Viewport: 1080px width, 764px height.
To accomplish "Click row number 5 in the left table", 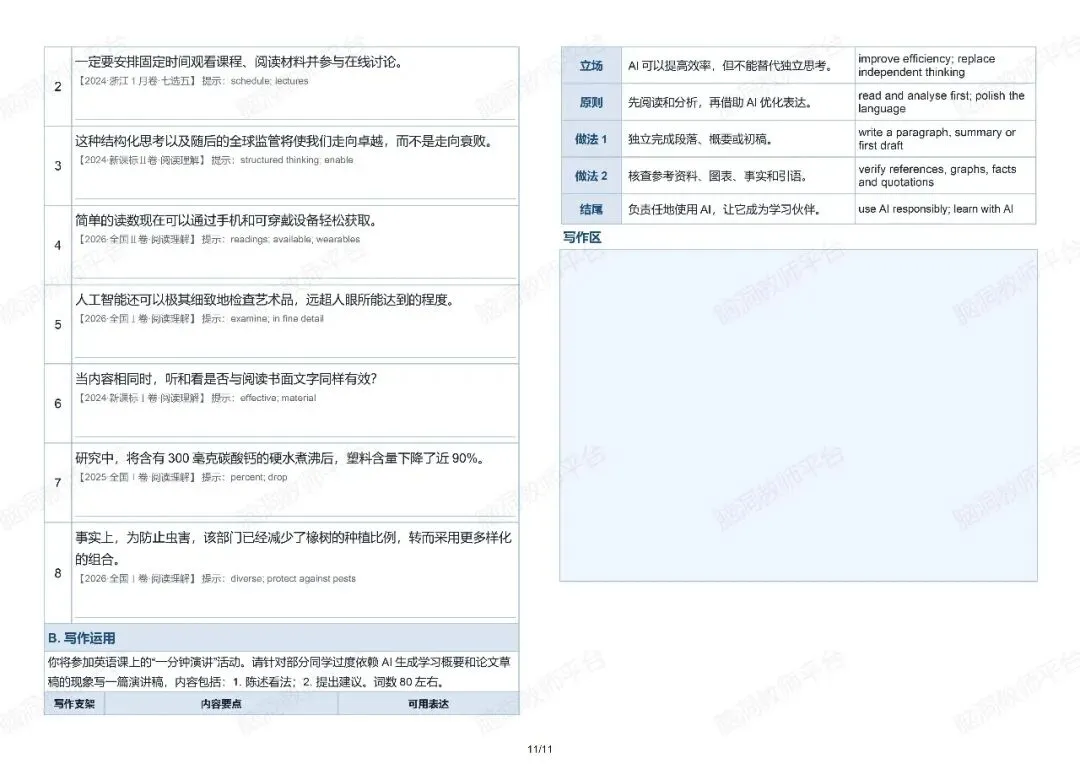I will [x=58, y=324].
